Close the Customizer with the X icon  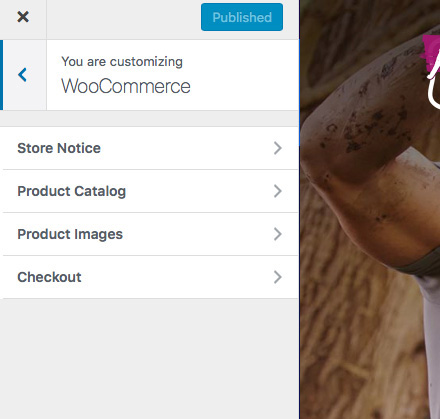tap(23, 17)
